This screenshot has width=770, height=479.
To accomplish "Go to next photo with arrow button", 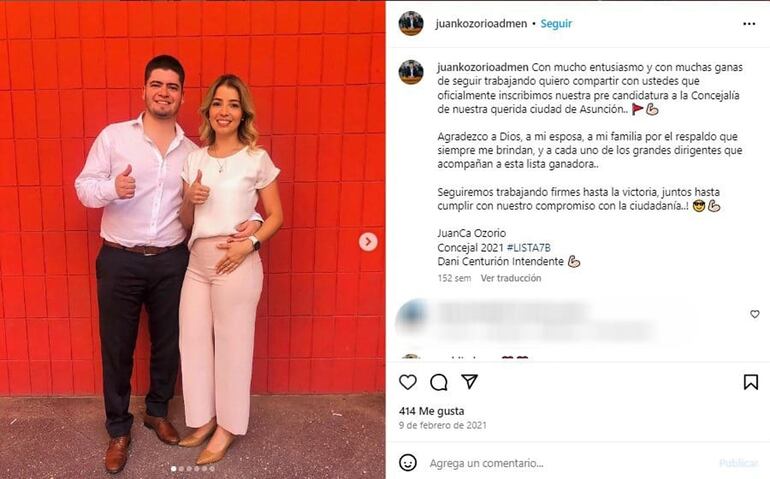I will click(368, 242).
